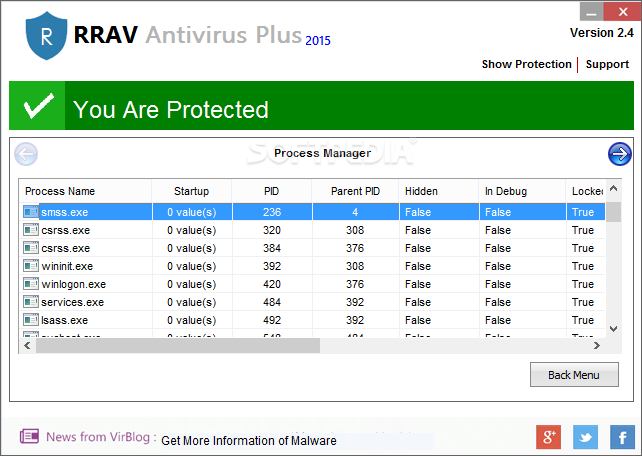Screen dimensions: 642x456
Task: Select the csrss.exe row with PID 320
Action: (314, 230)
